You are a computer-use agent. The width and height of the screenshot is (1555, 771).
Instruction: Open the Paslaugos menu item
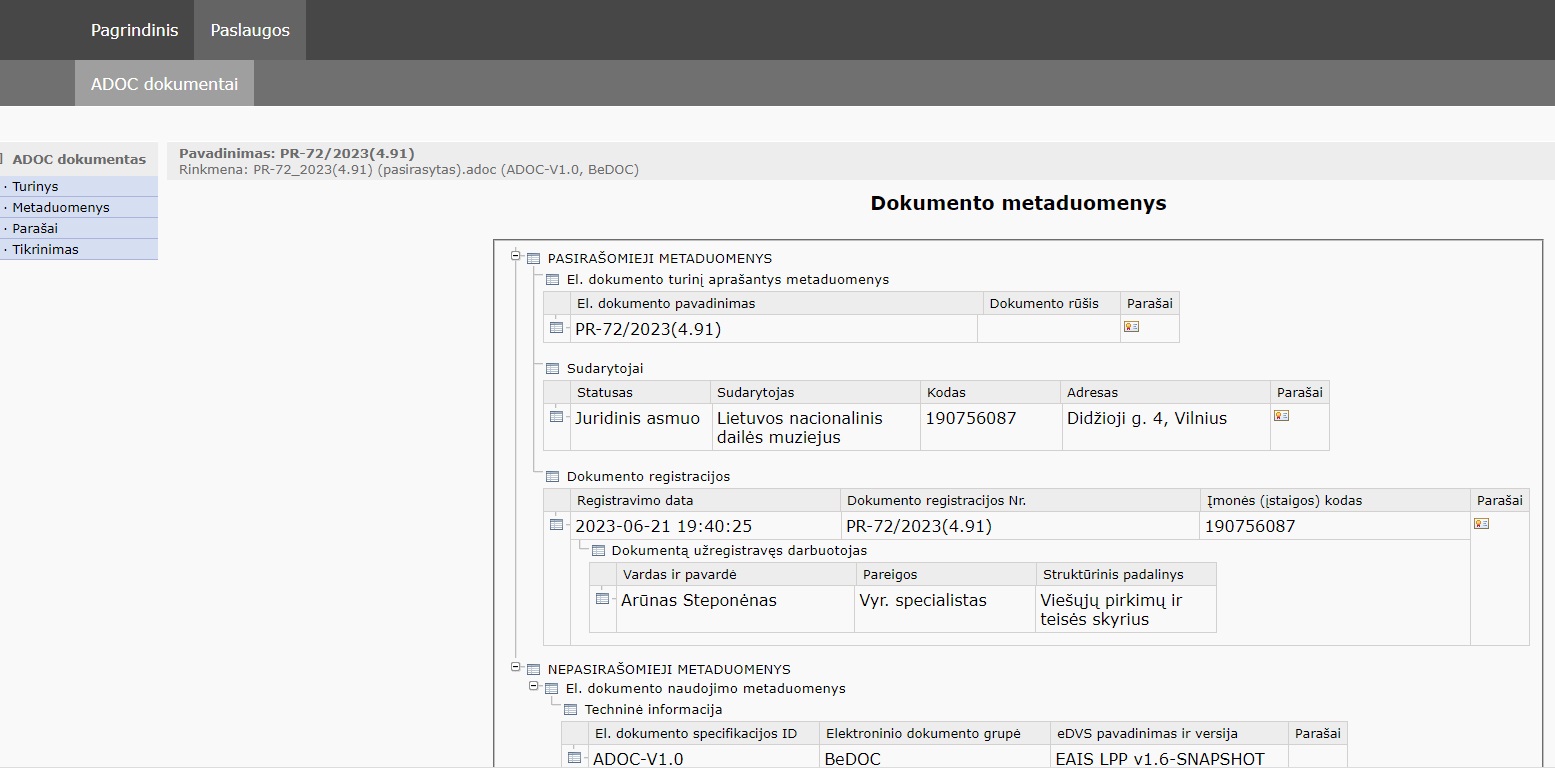[250, 30]
